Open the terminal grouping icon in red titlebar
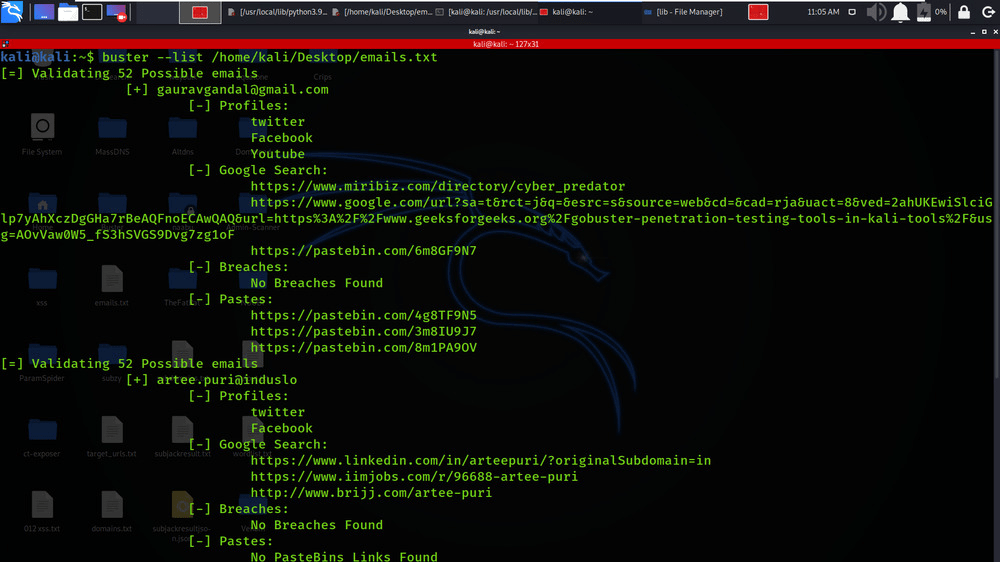Viewport: 1000px width, 562px height. coord(5,44)
